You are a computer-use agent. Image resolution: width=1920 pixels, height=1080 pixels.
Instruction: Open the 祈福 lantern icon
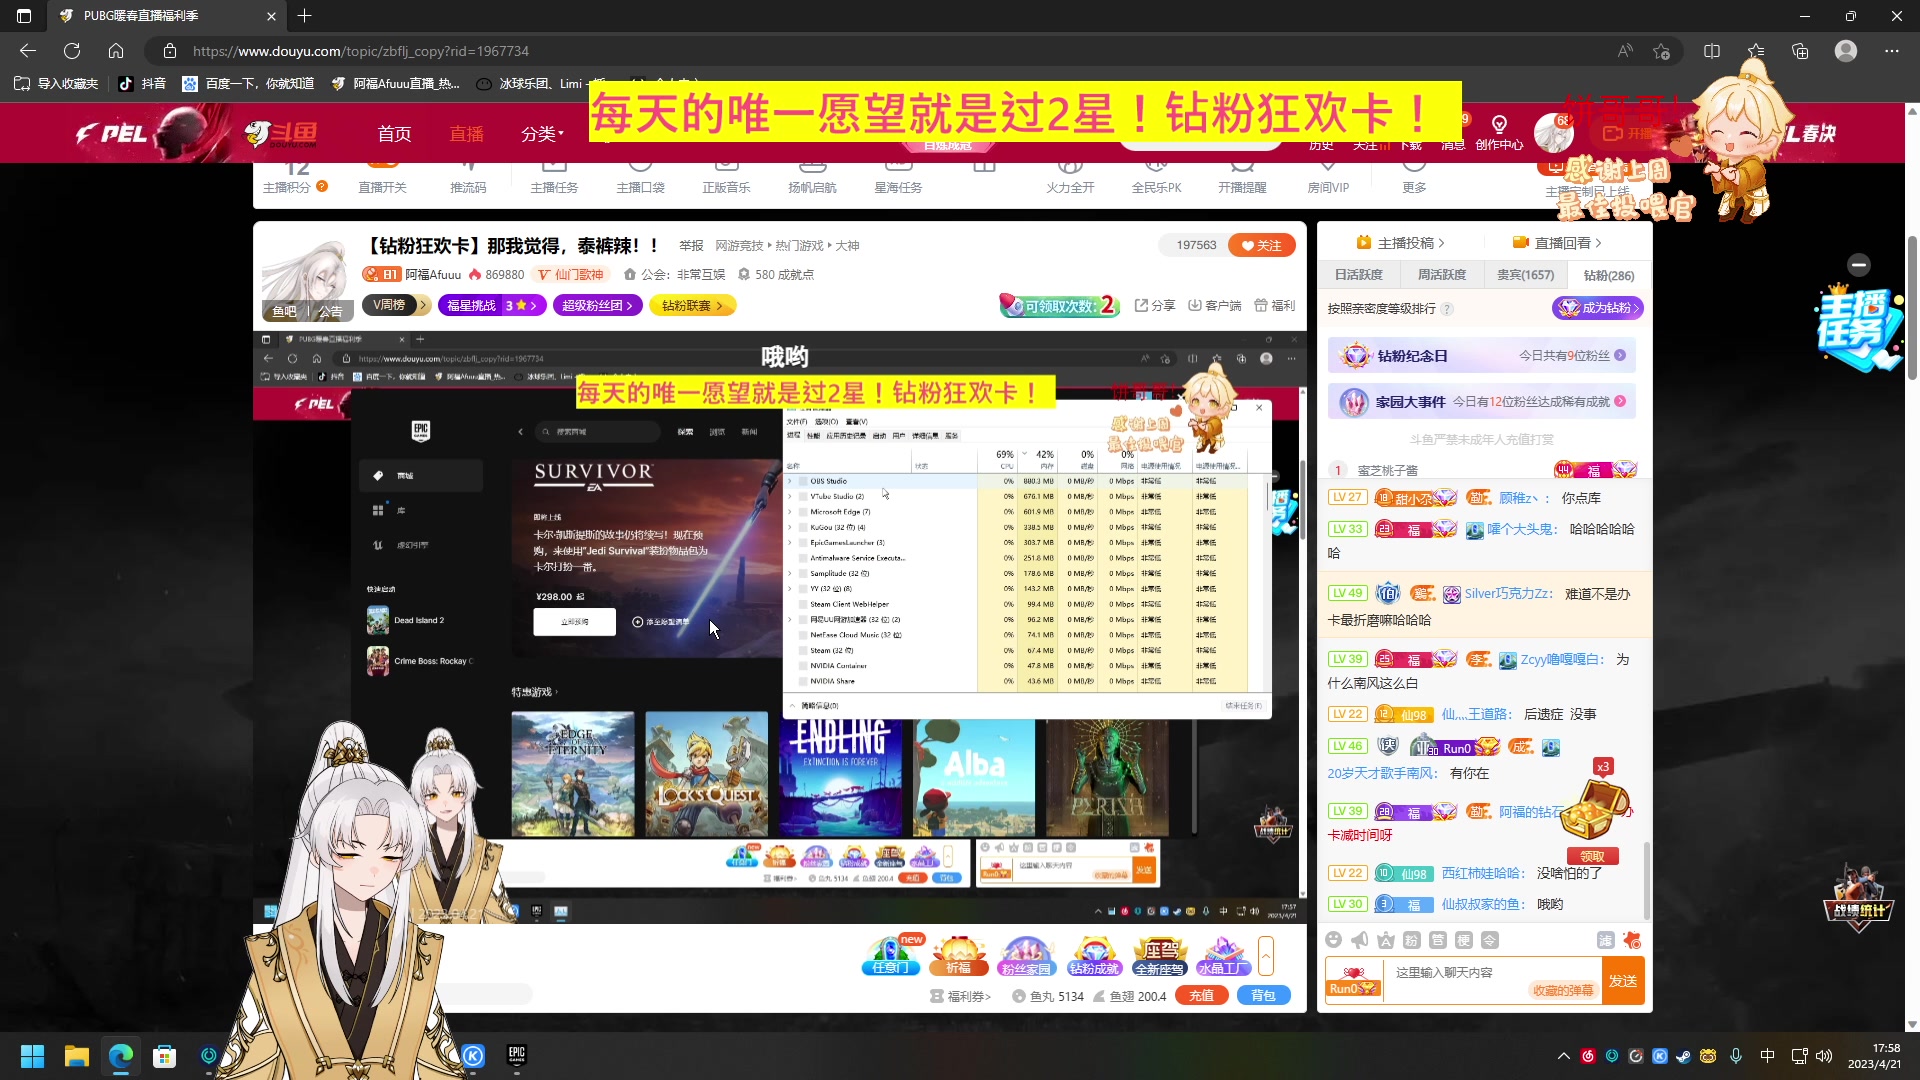pyautogui.click(x=959, y=956)
